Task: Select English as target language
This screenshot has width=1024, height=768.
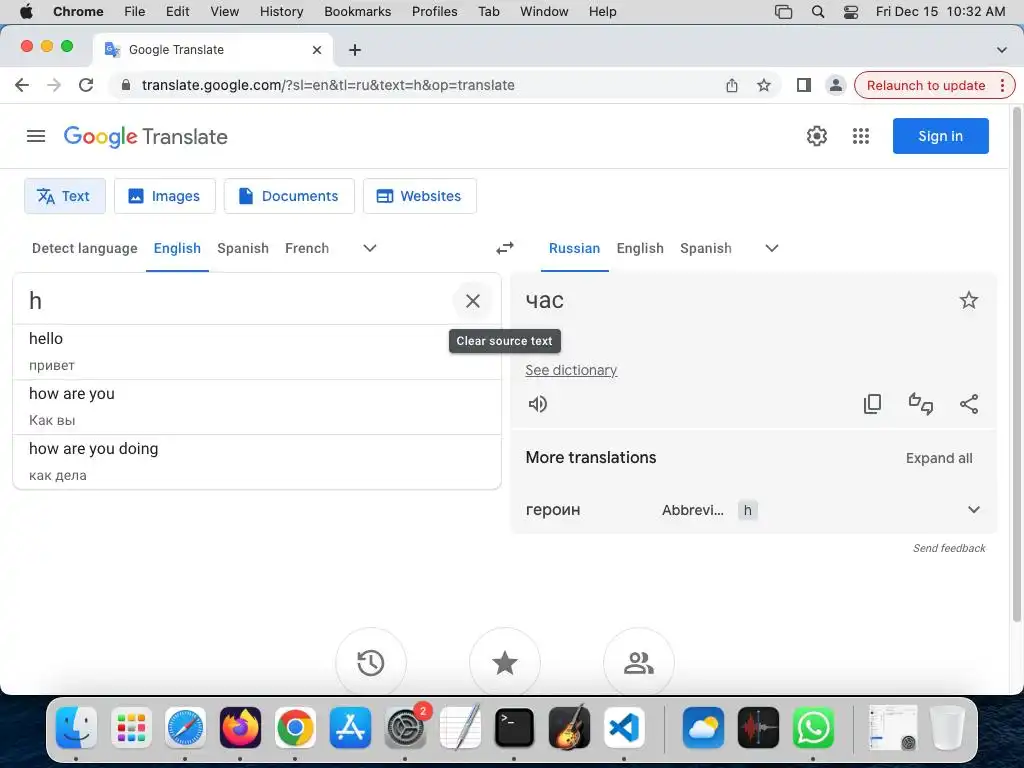Action: click(640, 248)
